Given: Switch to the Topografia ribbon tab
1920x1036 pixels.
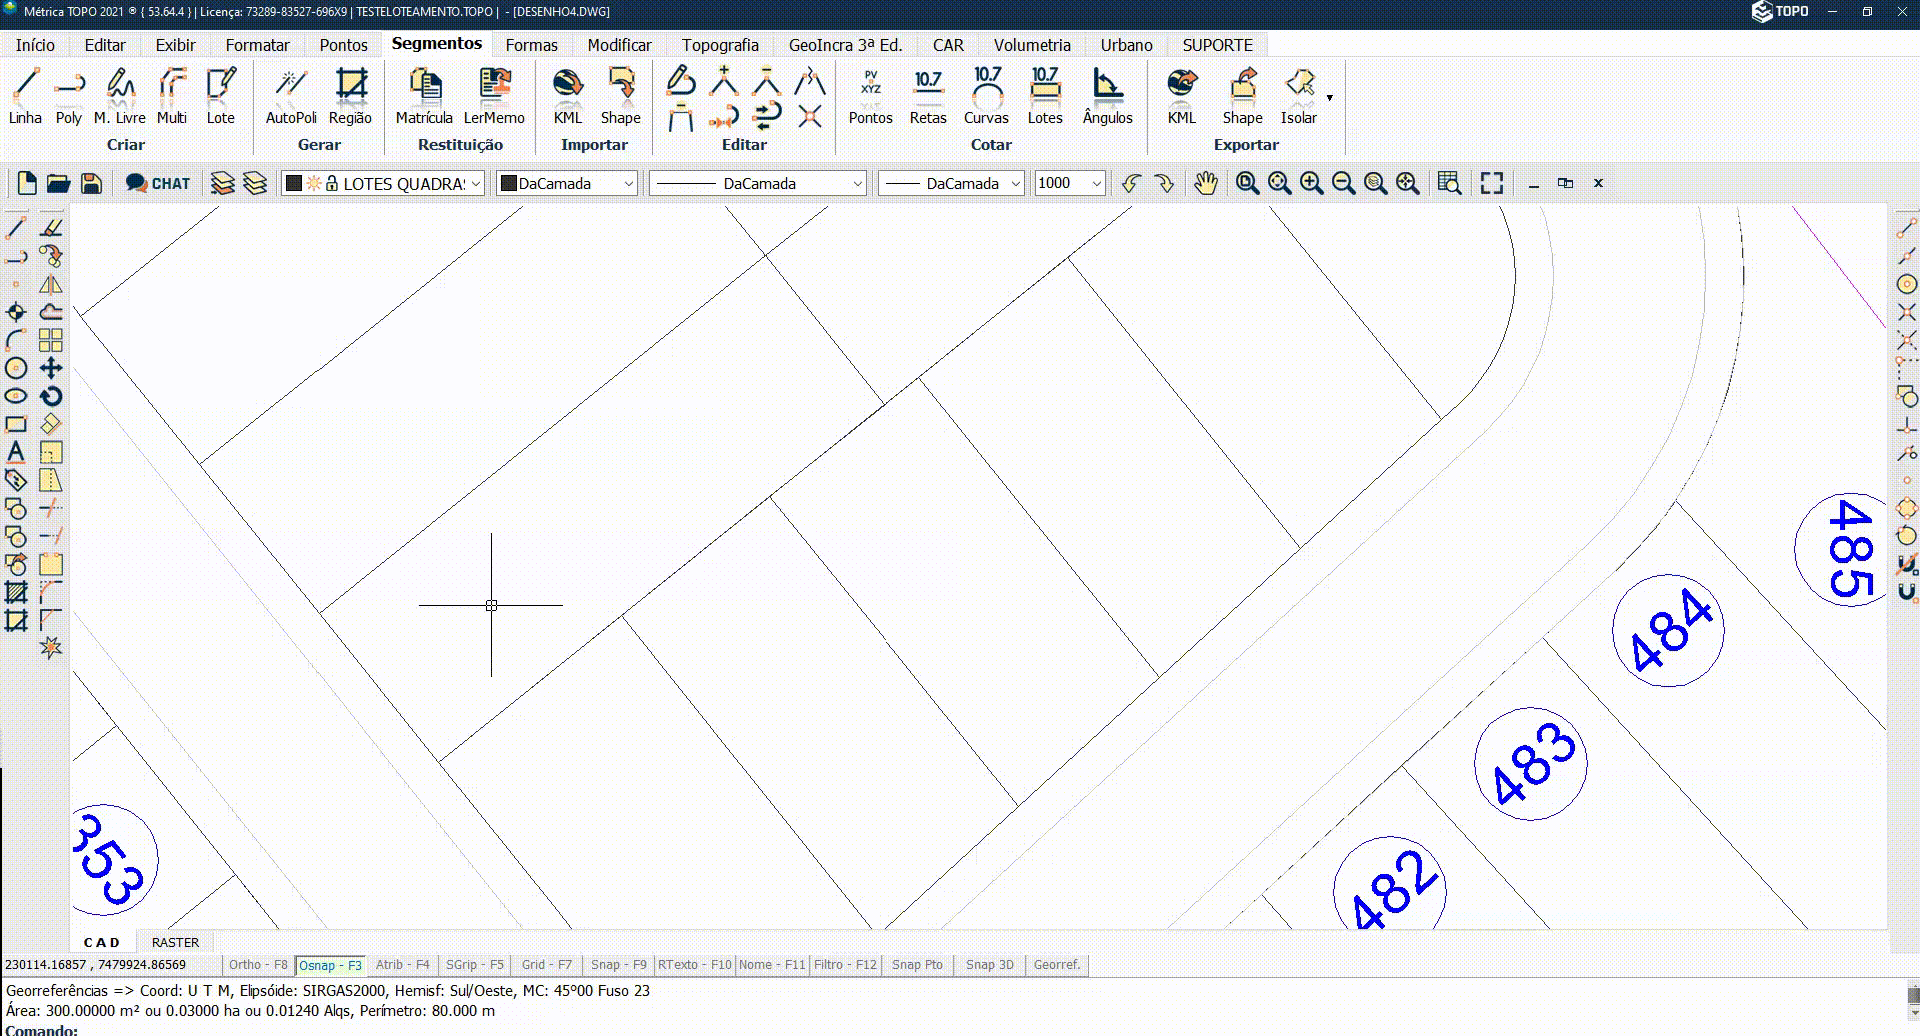Looking at the screenshot, I should pos(721,44).
